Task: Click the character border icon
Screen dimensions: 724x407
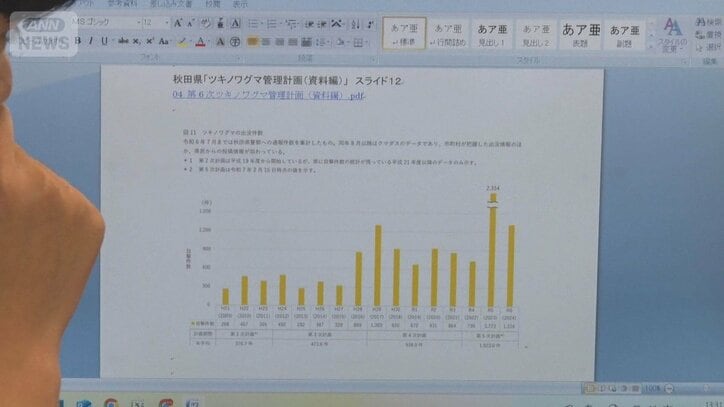Action: pyautogui.click(x=235, y=23)
